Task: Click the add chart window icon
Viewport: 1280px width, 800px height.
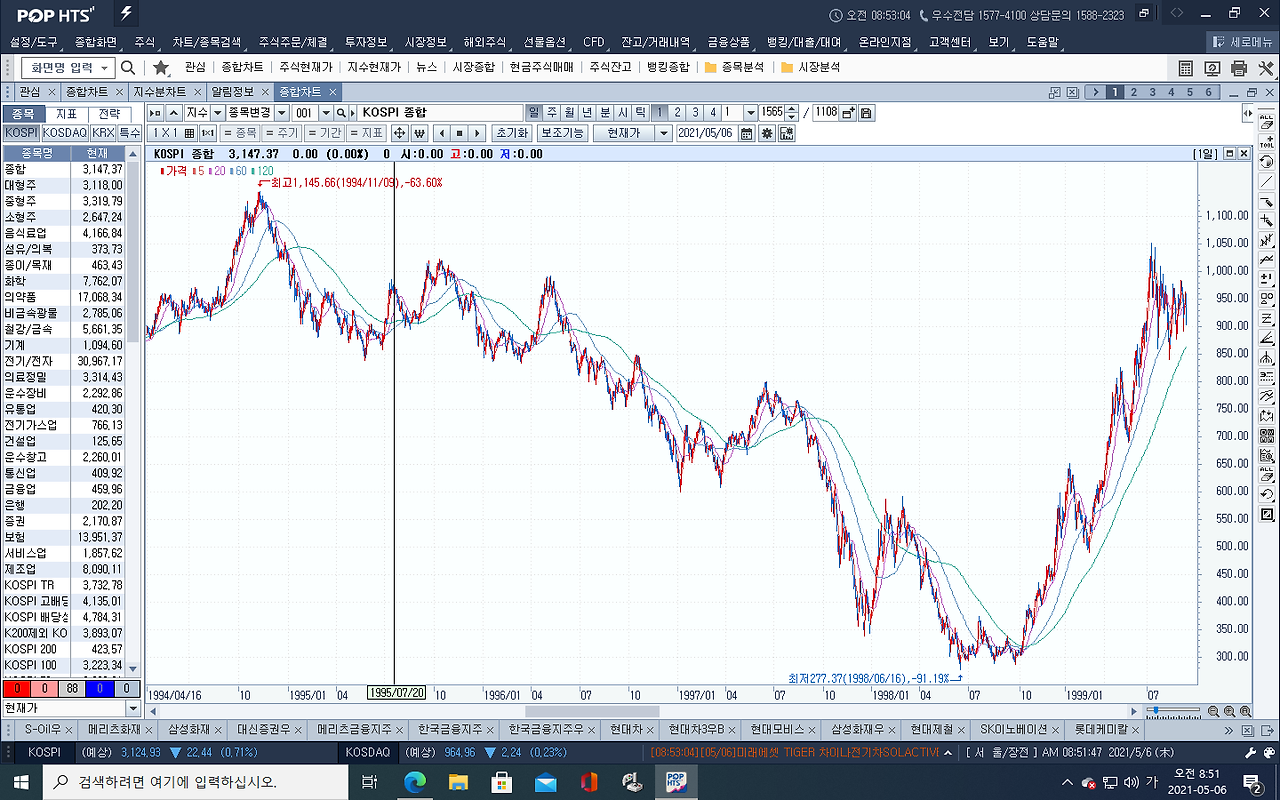Action: coord(848,113)
